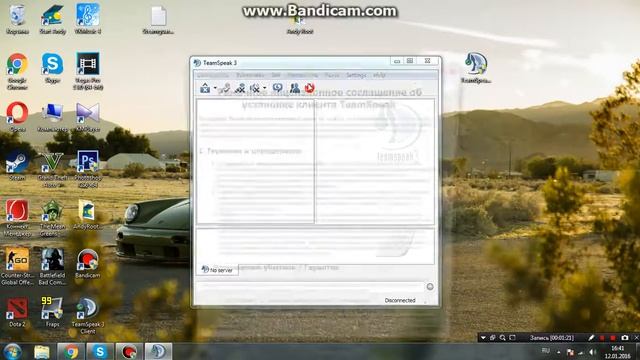Viewport: 640px width, 360px height.
Task: Click the emoticon button beside chat input
Action: (x=430, y=287)
